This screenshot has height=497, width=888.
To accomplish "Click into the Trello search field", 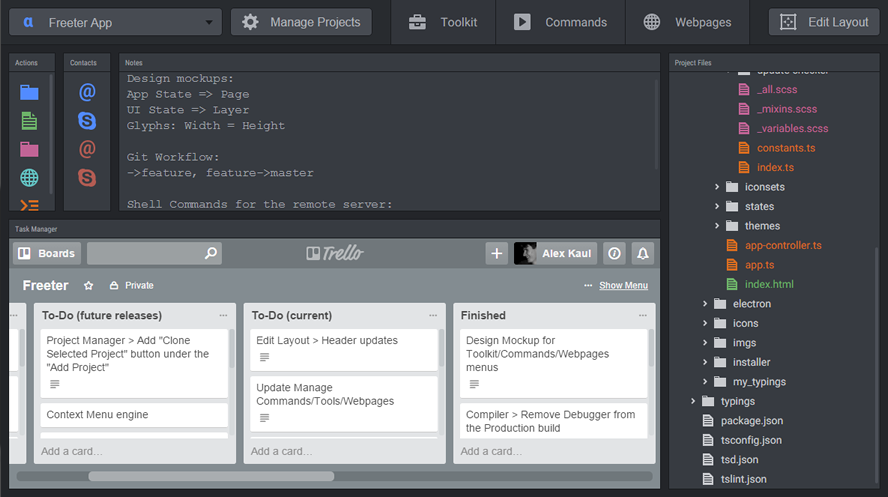I will click(154, 254).
